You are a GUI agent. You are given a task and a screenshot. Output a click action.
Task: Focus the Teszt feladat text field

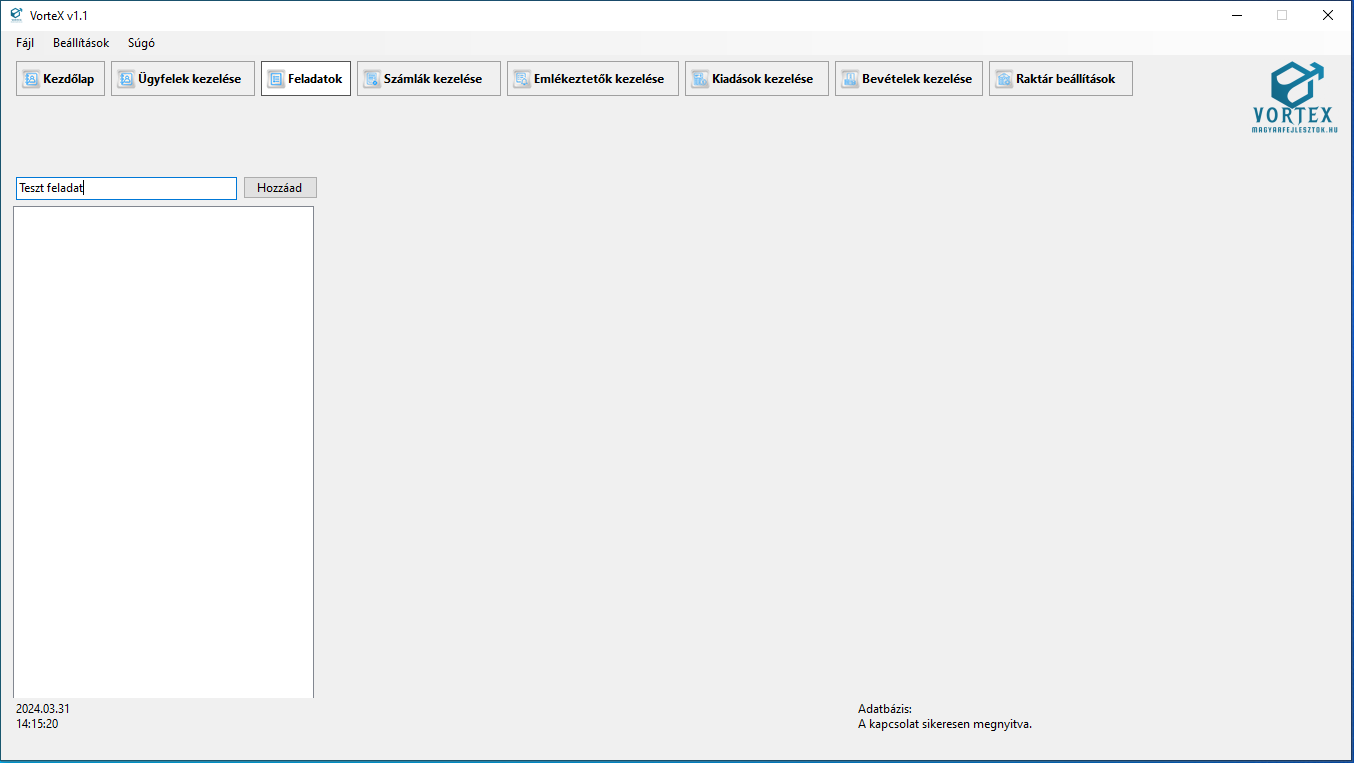pyautogui.click(x=126, y=188)
